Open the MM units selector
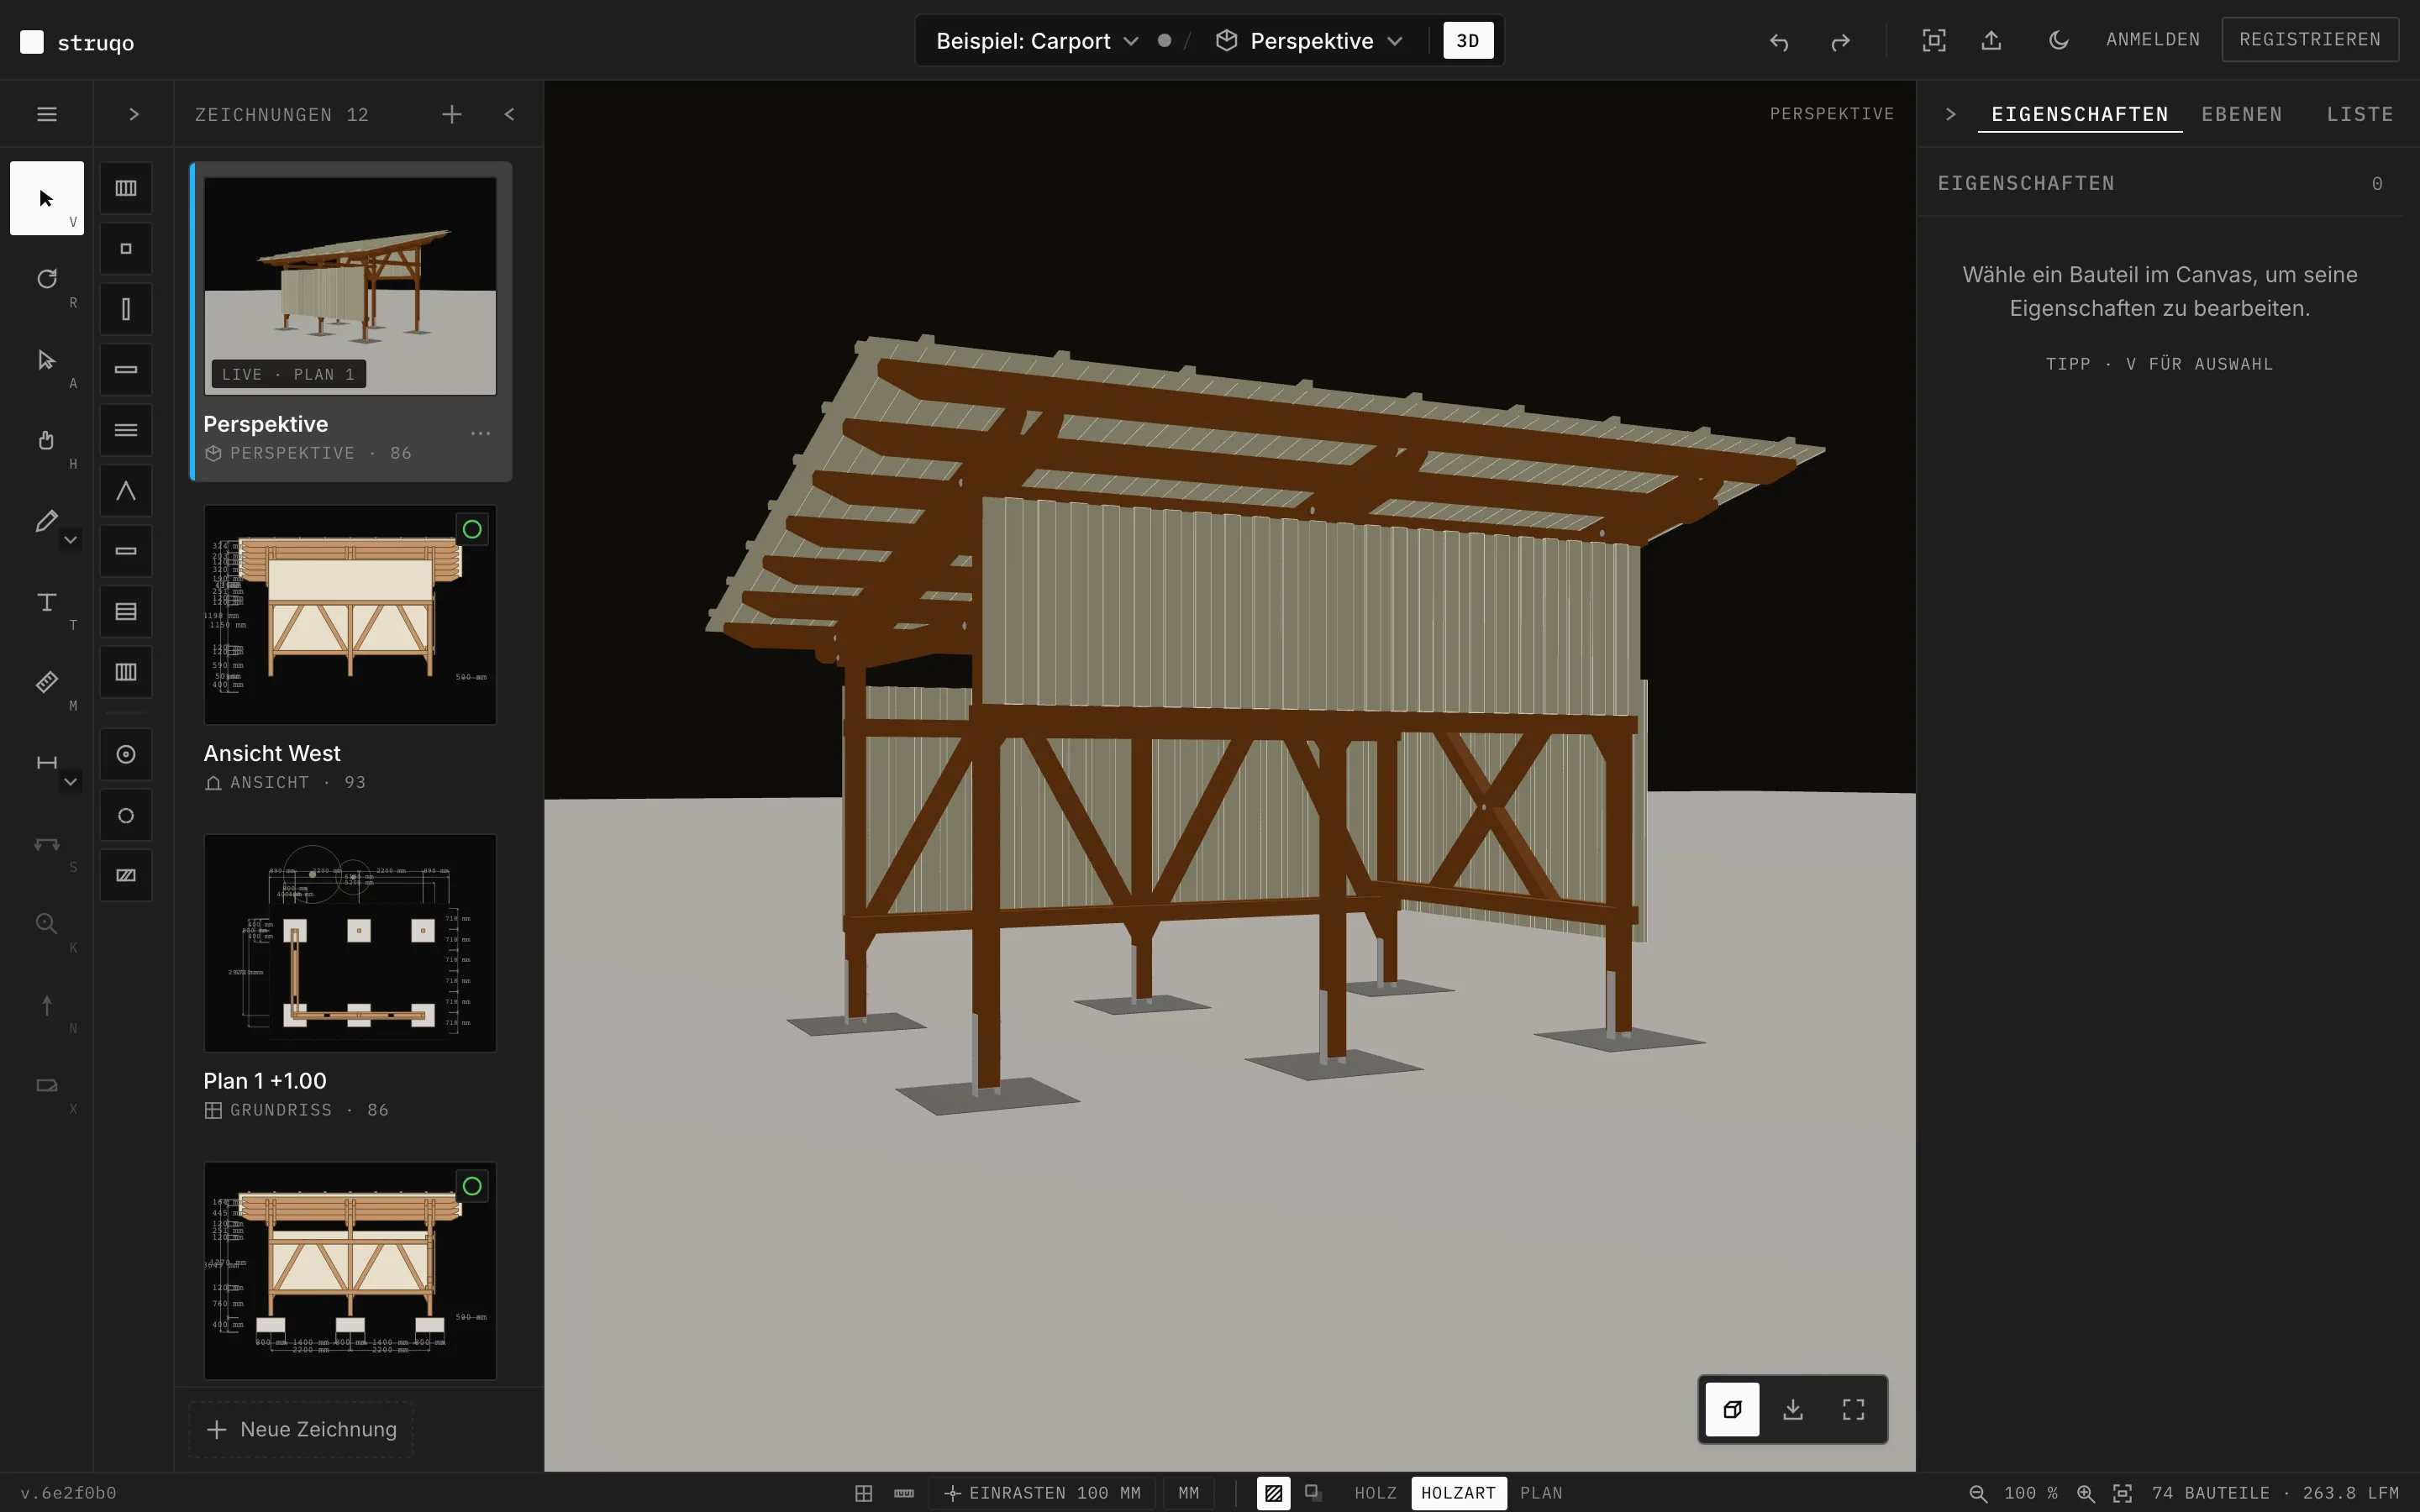This screenshot has height=1512, width=2420. pos(1188,1493)
